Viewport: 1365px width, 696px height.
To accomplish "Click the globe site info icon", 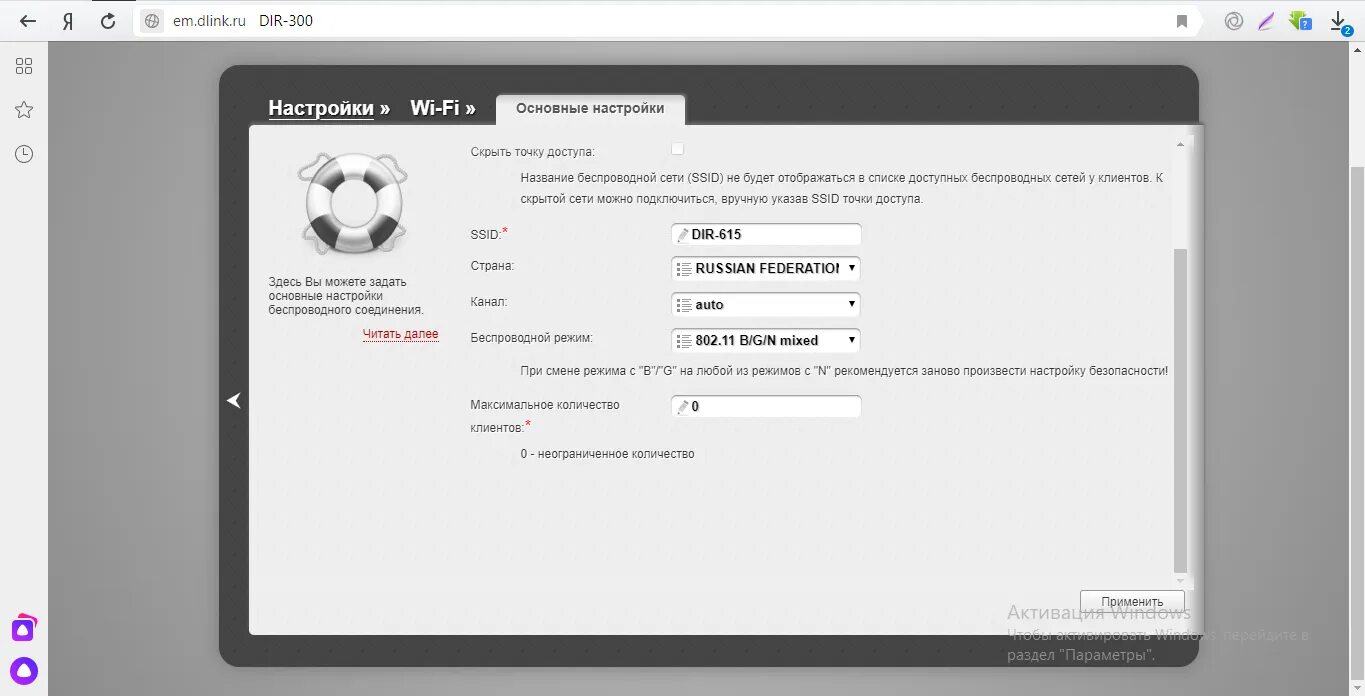I will [x=152, y=21].
